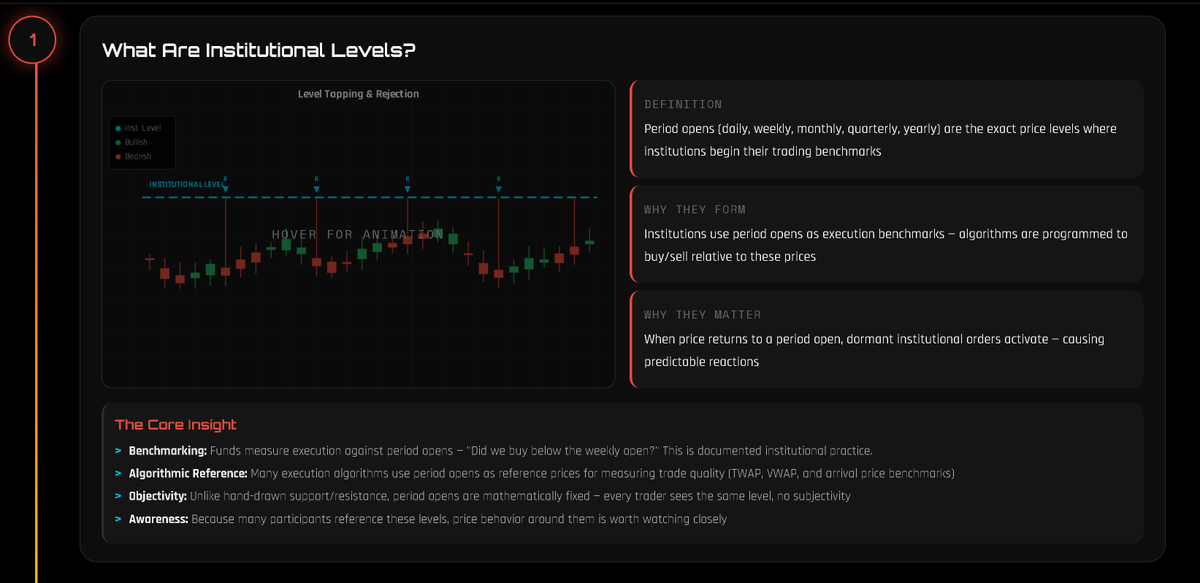
Task: Click the red Bearish legend dot
Action: pyautogui.click(x=118, y=156)
